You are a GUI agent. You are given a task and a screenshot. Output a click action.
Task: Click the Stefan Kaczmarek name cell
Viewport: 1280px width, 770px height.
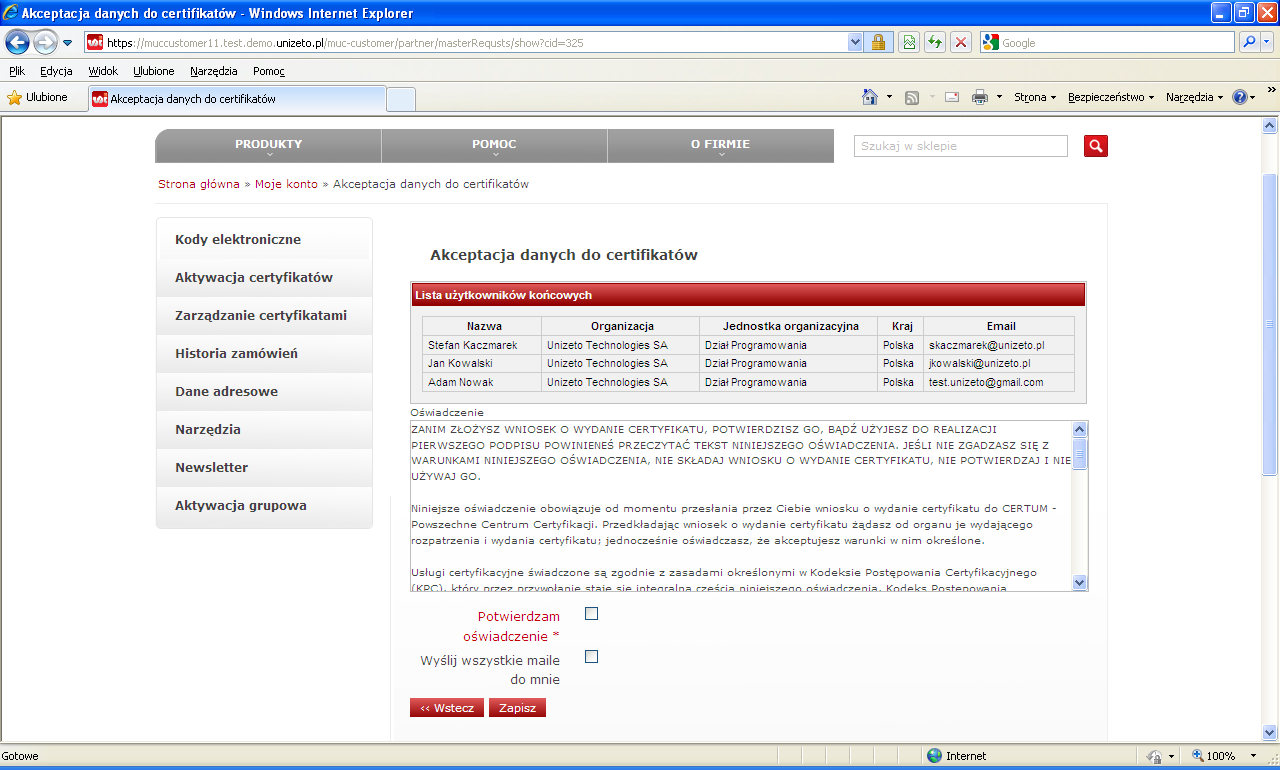click(x=482, y=345)
